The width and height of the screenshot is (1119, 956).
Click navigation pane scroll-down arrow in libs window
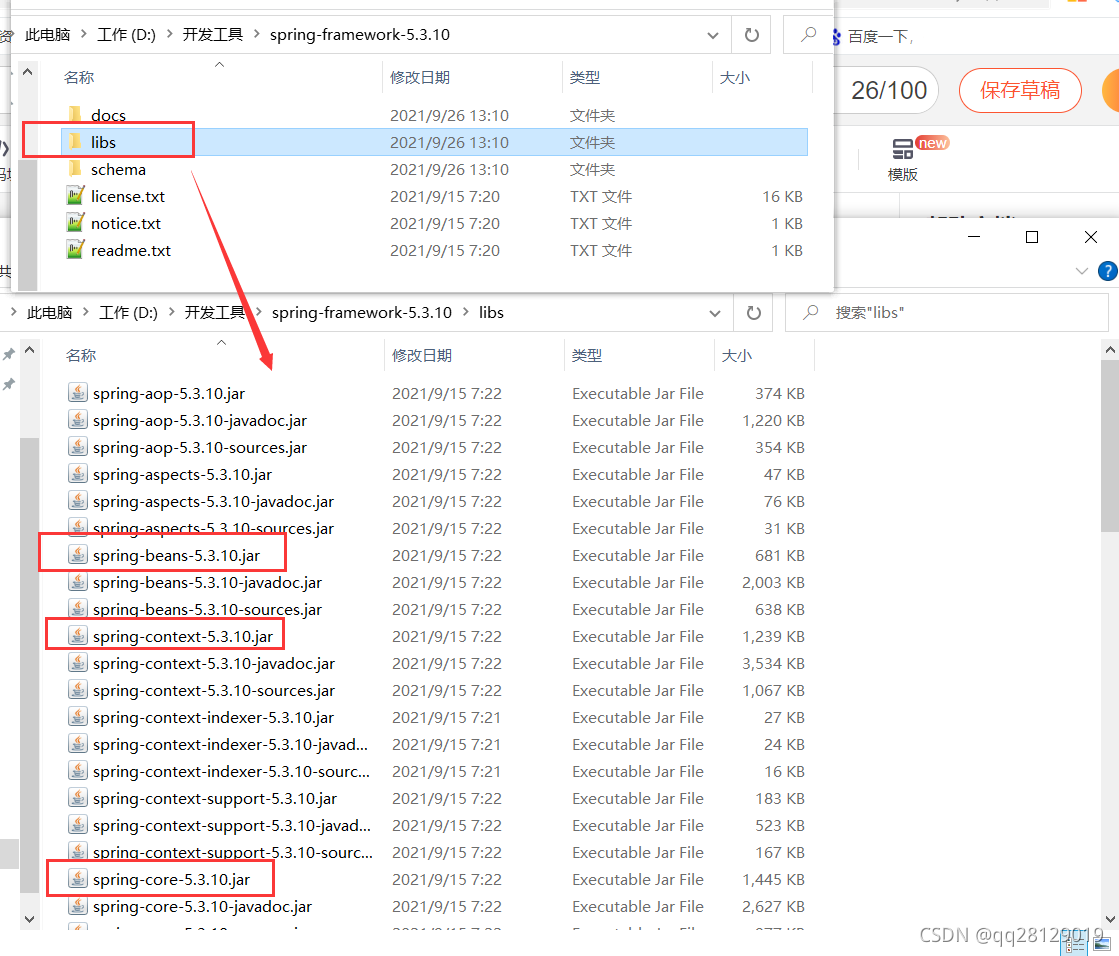[29, 919]
